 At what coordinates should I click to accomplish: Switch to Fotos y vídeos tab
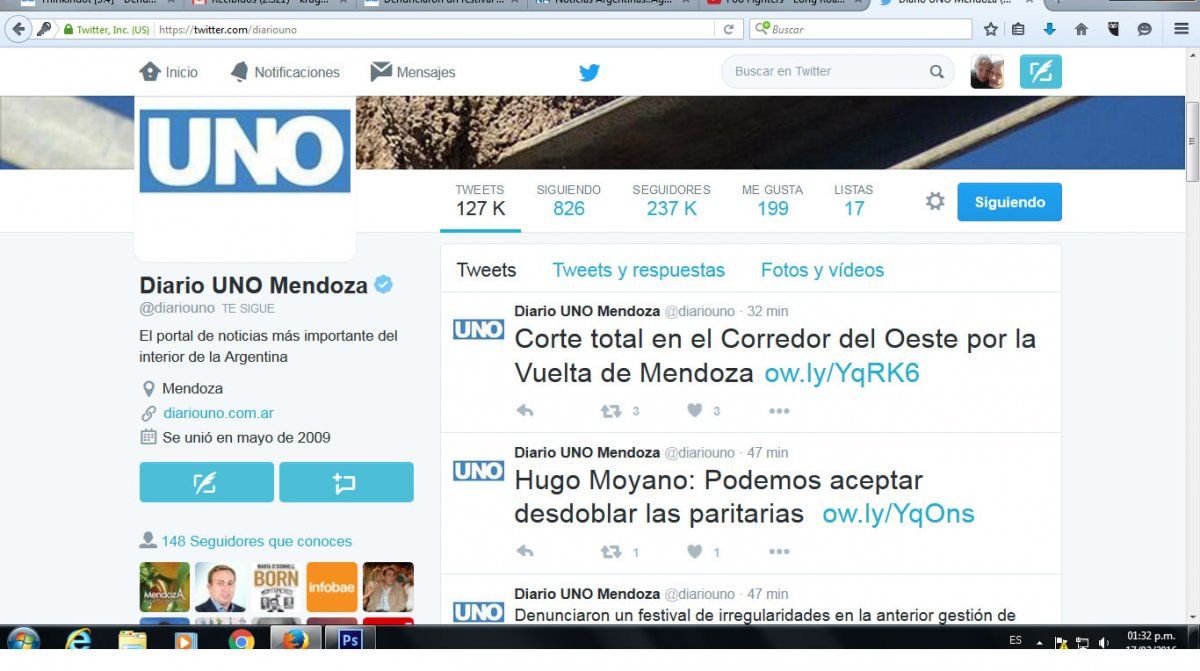click(x=822, y=270)
